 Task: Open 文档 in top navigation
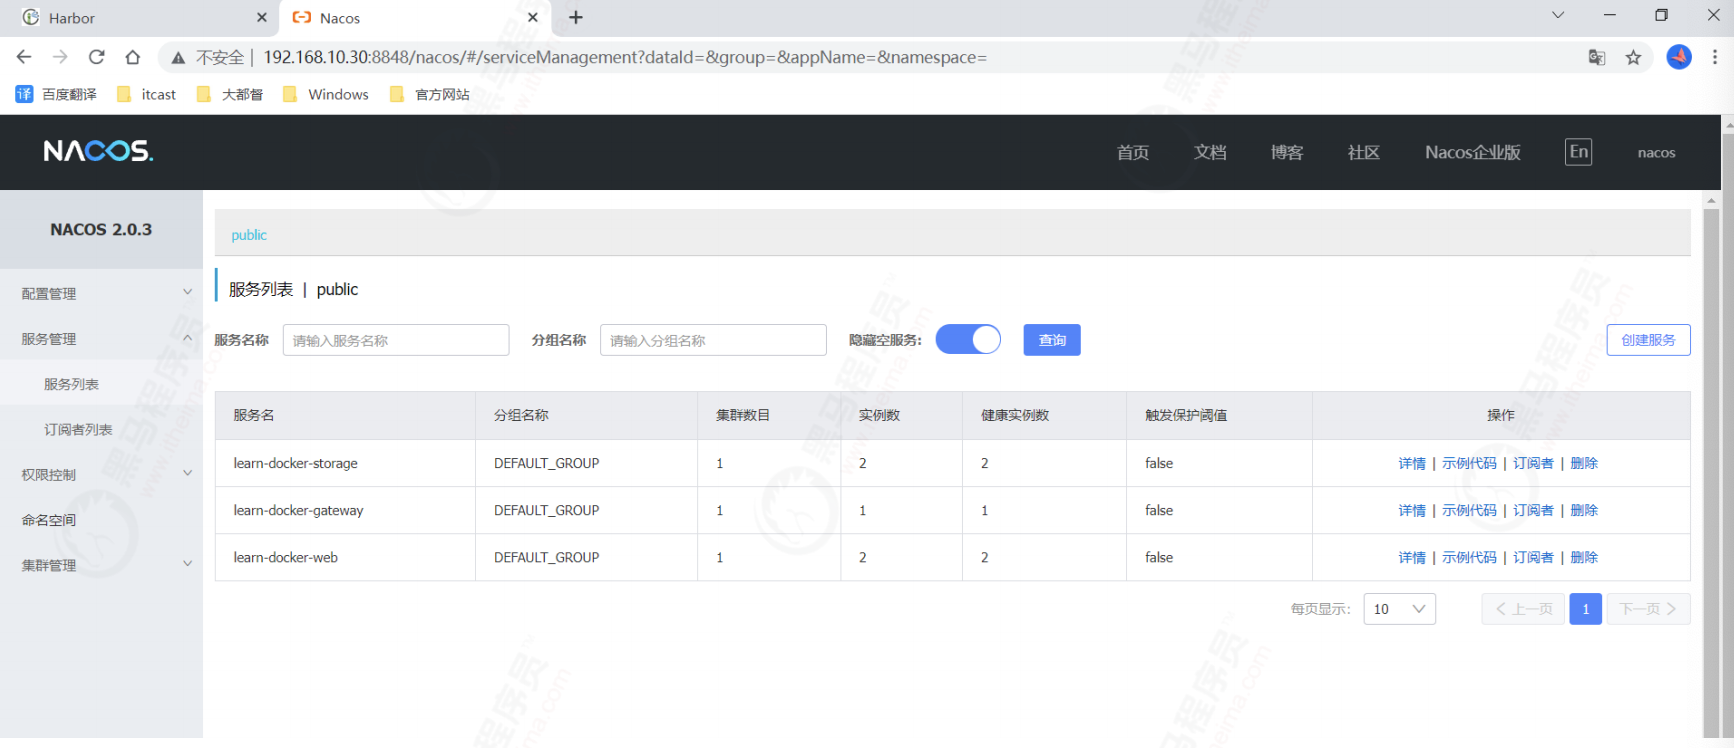pos(1210,152)
